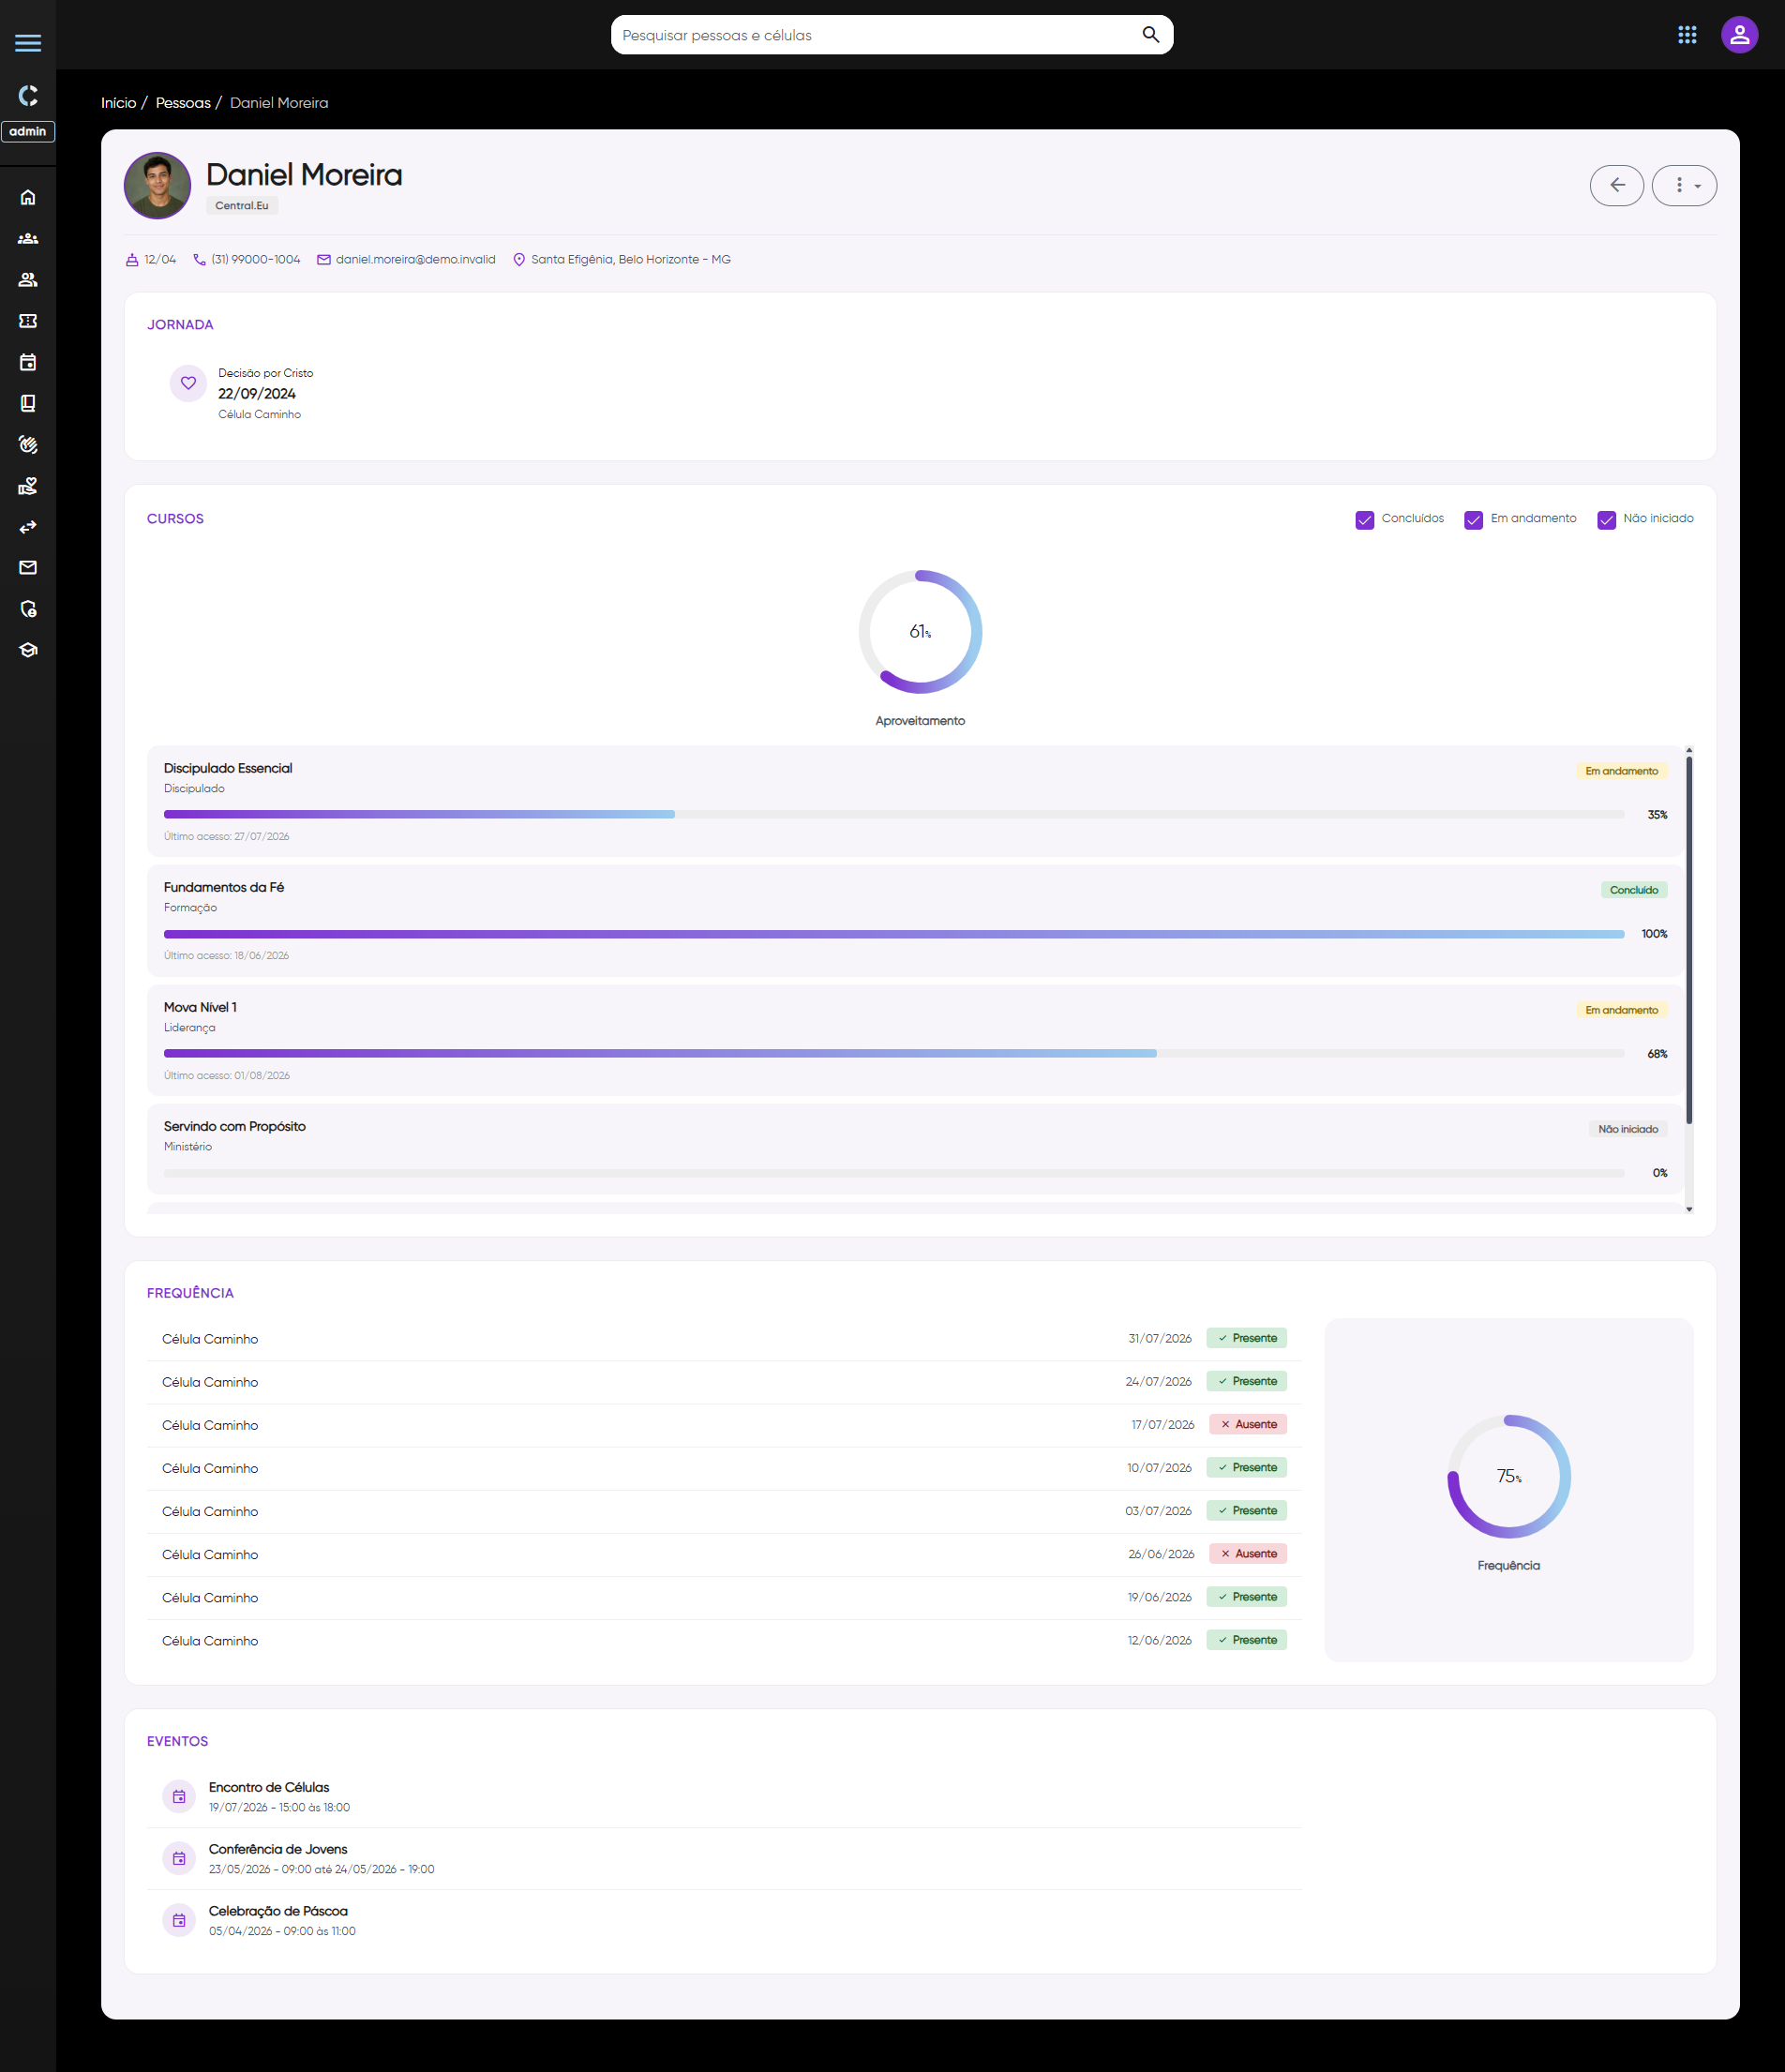Go to Pessoas breadcrumb
Viewport: 1785px width, 2072px height.
183,102
